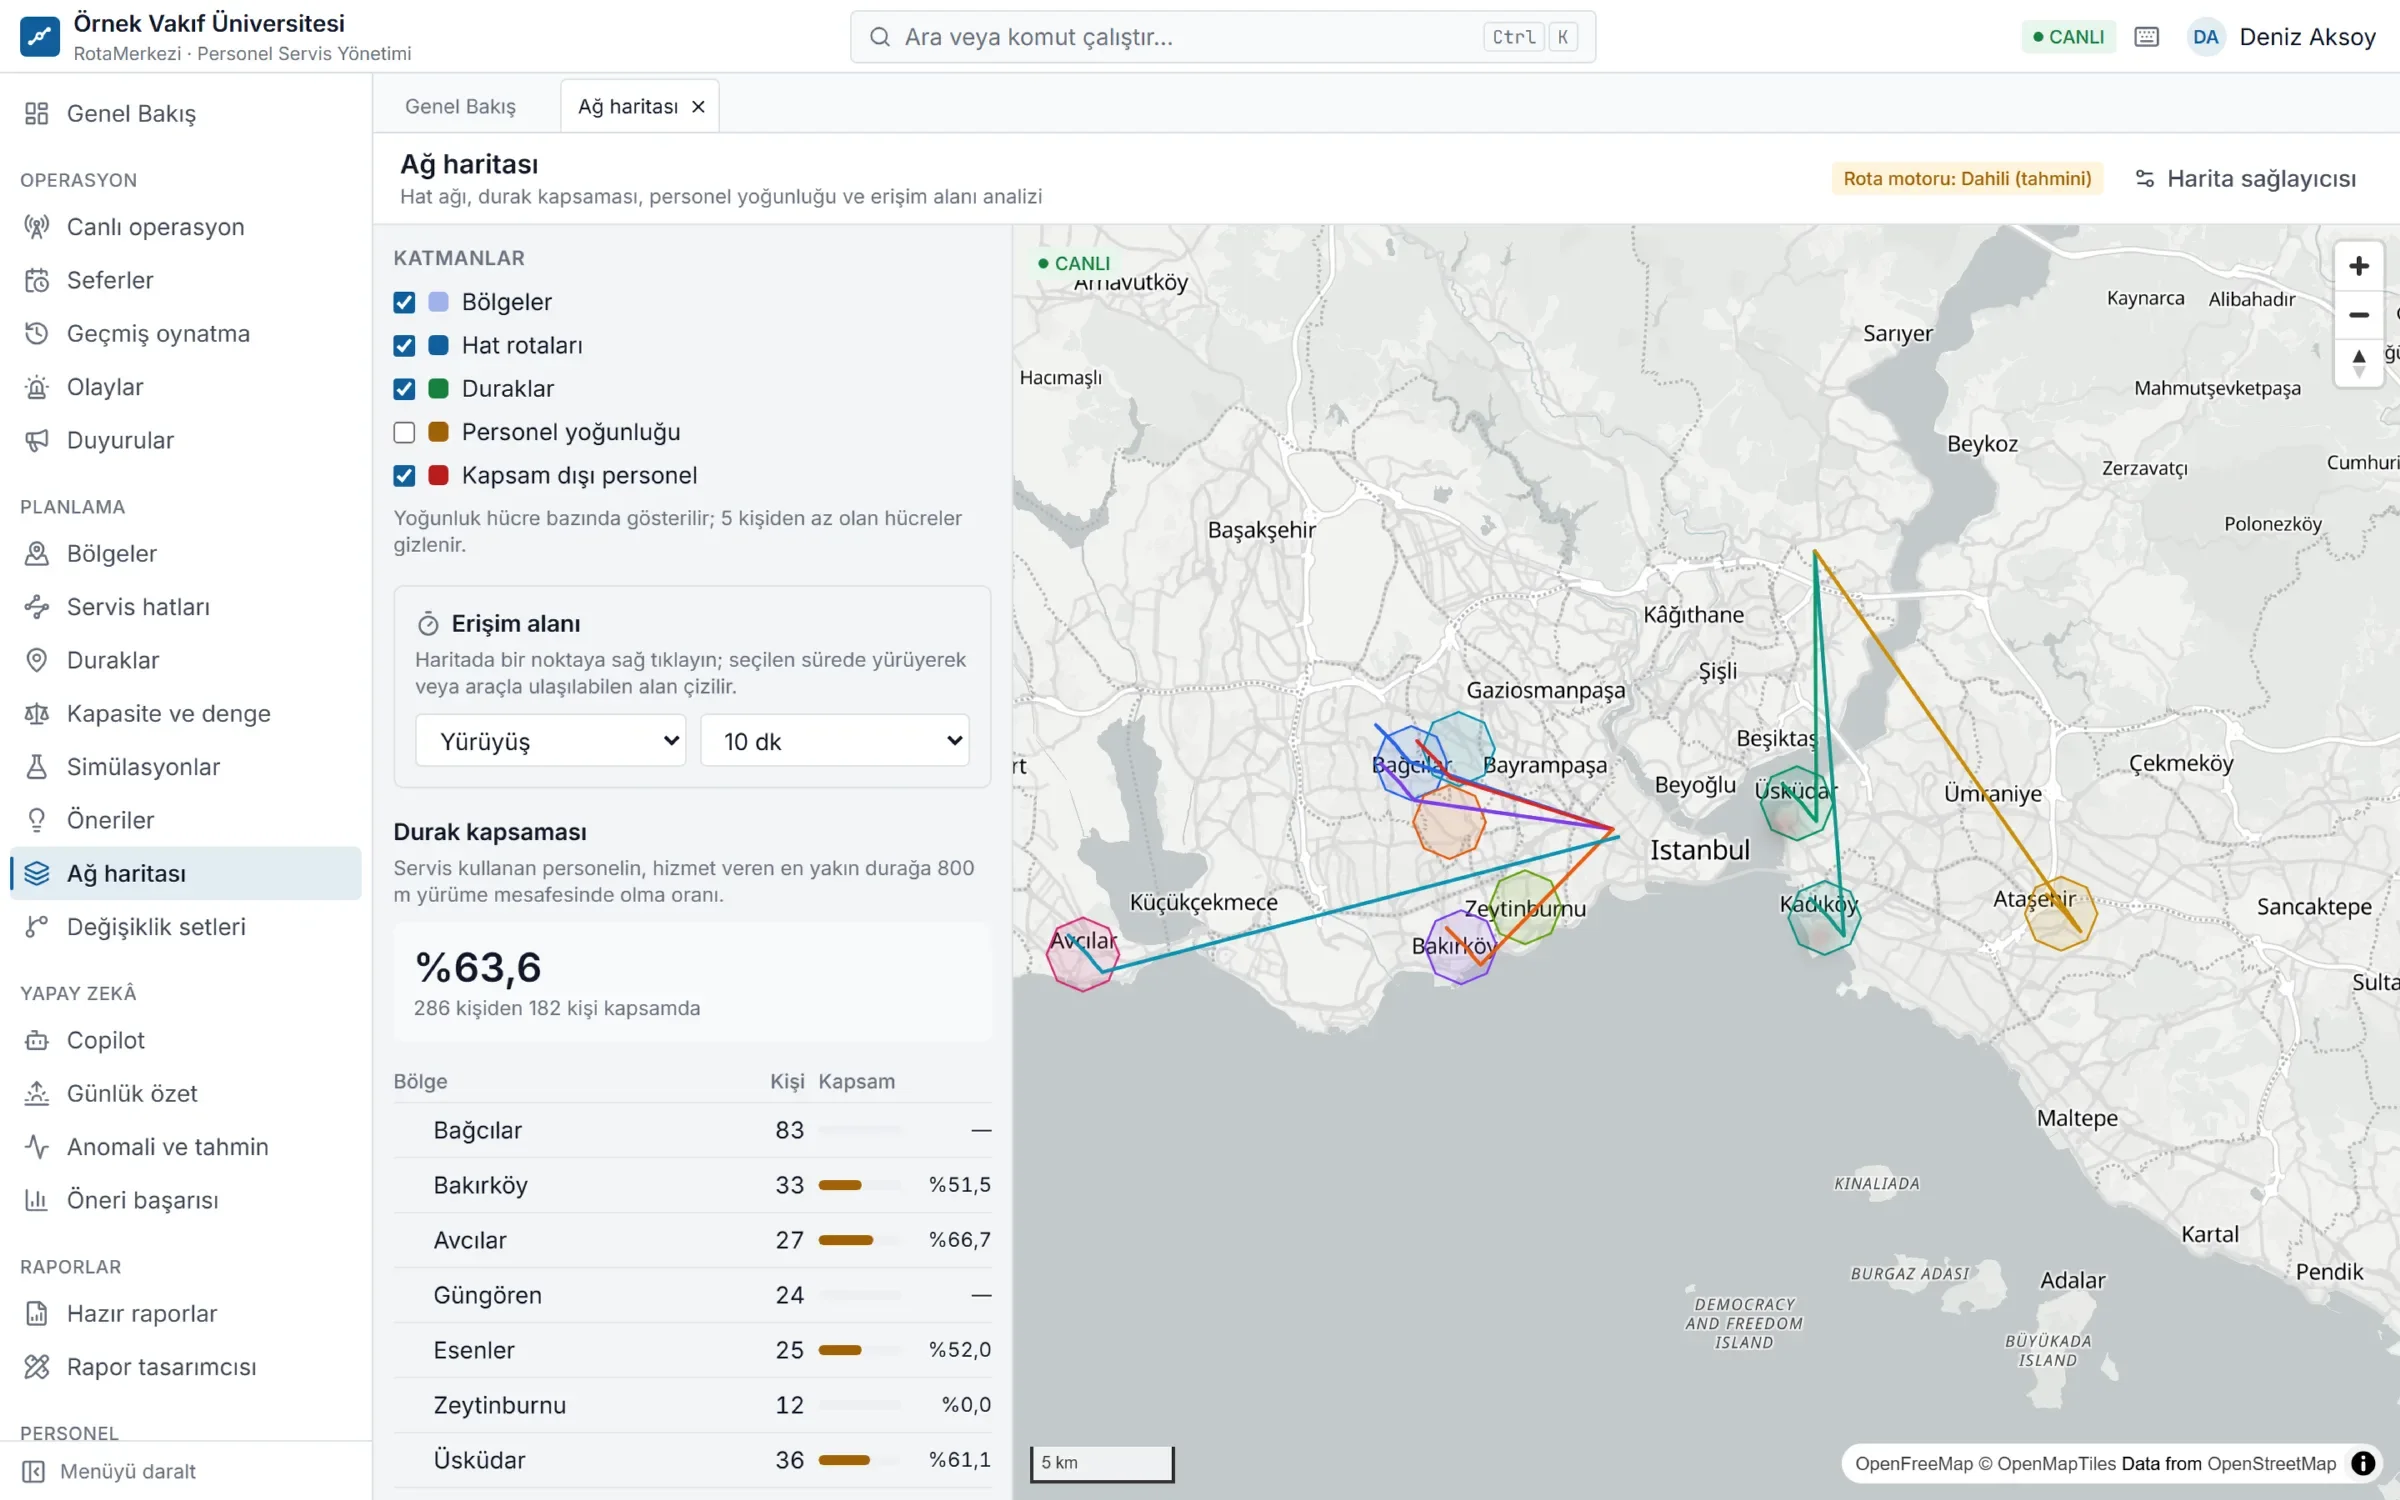Open the 10 dk duration dropdown
The height and width of the screenshot is (1500, 2400).
(835, 741)
